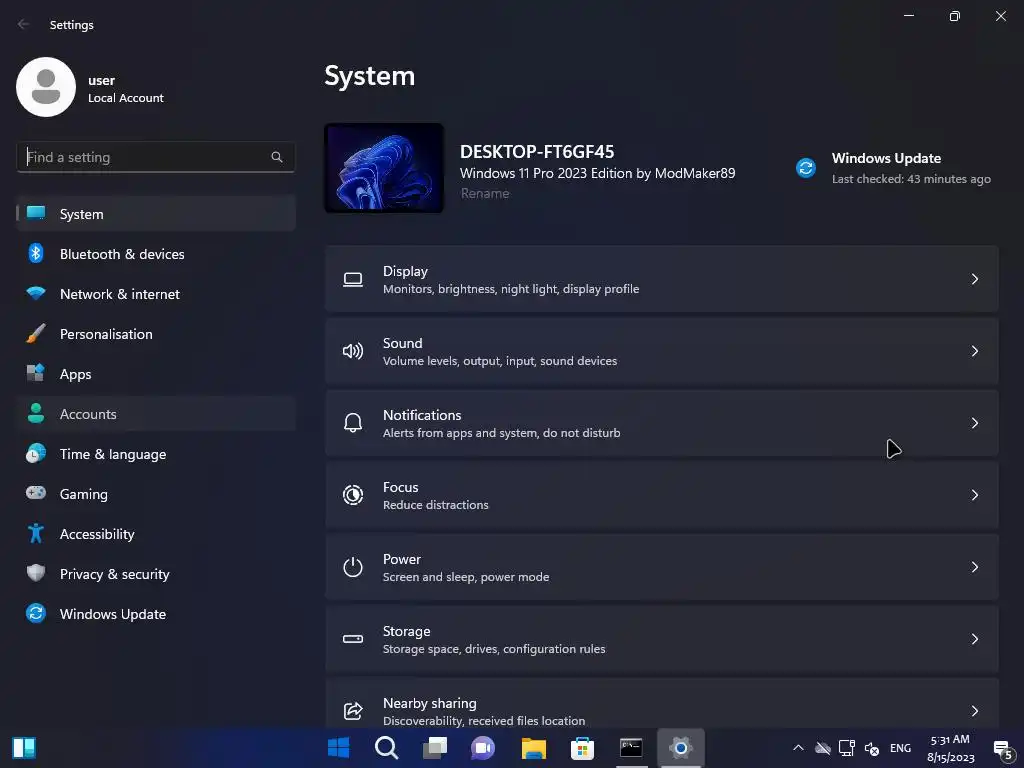Viewport: 1024px width, 768px height.
Task: Click the Apps icon in sidebar
Action: point(36,373)
